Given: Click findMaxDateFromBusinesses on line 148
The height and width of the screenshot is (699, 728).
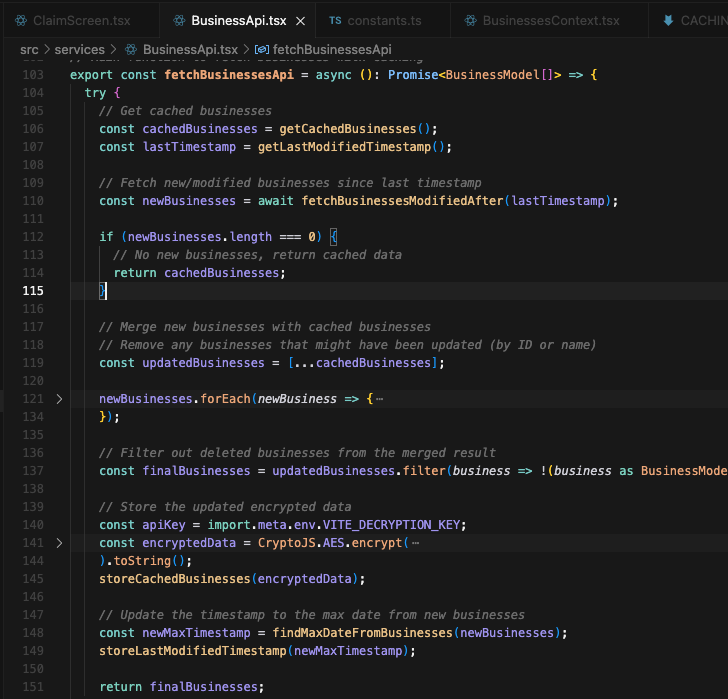Looking at the screenshot, I should [362, 633].
